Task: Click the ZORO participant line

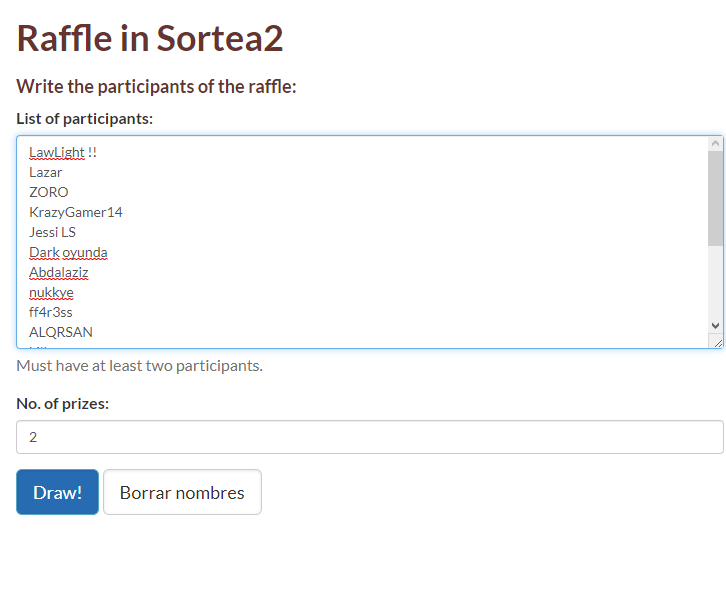Action: click(49, 192)
